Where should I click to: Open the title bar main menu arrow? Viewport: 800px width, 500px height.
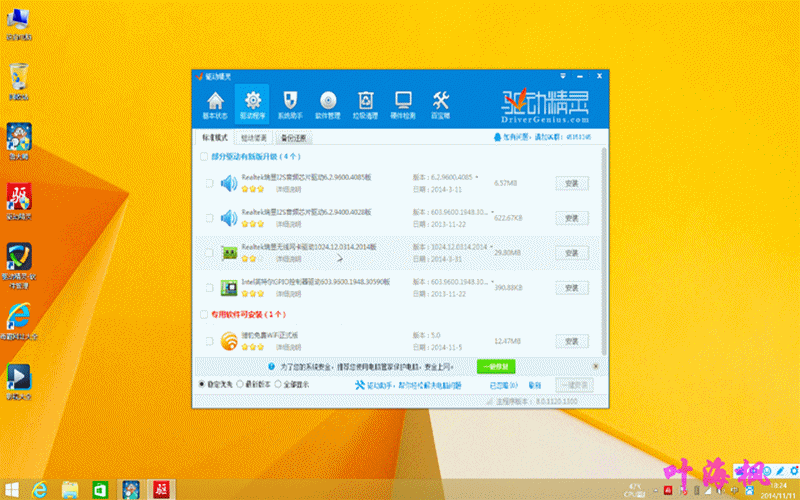tap(563, 76)
